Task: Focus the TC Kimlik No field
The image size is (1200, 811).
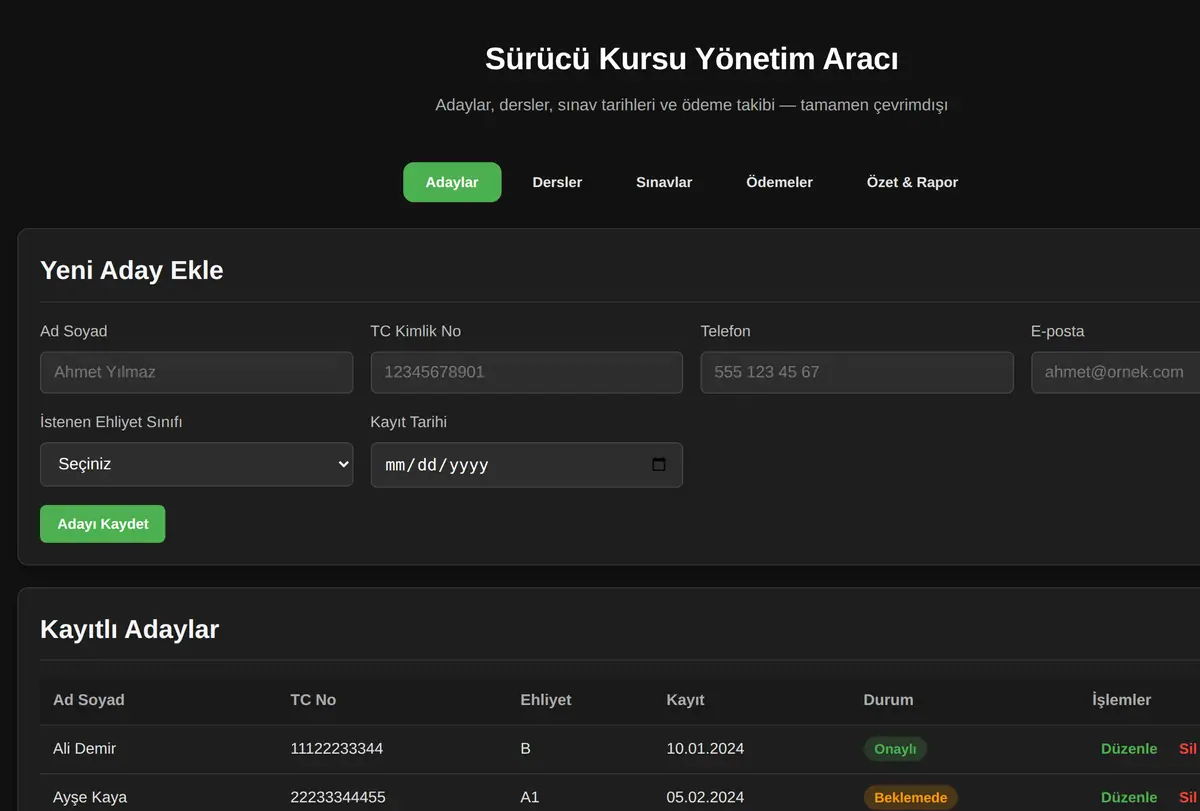Action: point(527,372)
